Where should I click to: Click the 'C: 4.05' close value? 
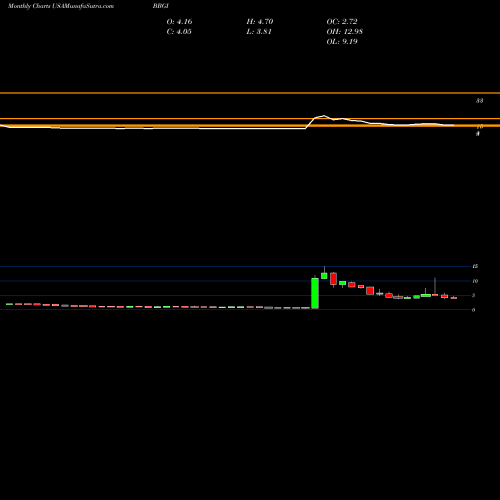(x=179, y=32)
